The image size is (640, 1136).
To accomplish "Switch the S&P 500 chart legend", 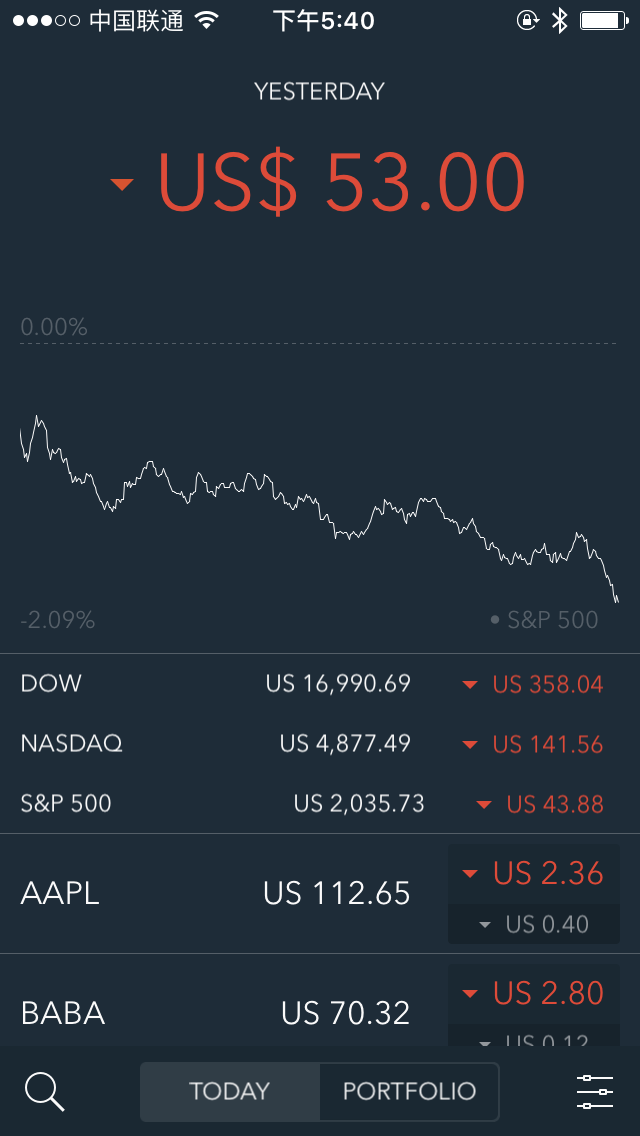I will (544, 620).
